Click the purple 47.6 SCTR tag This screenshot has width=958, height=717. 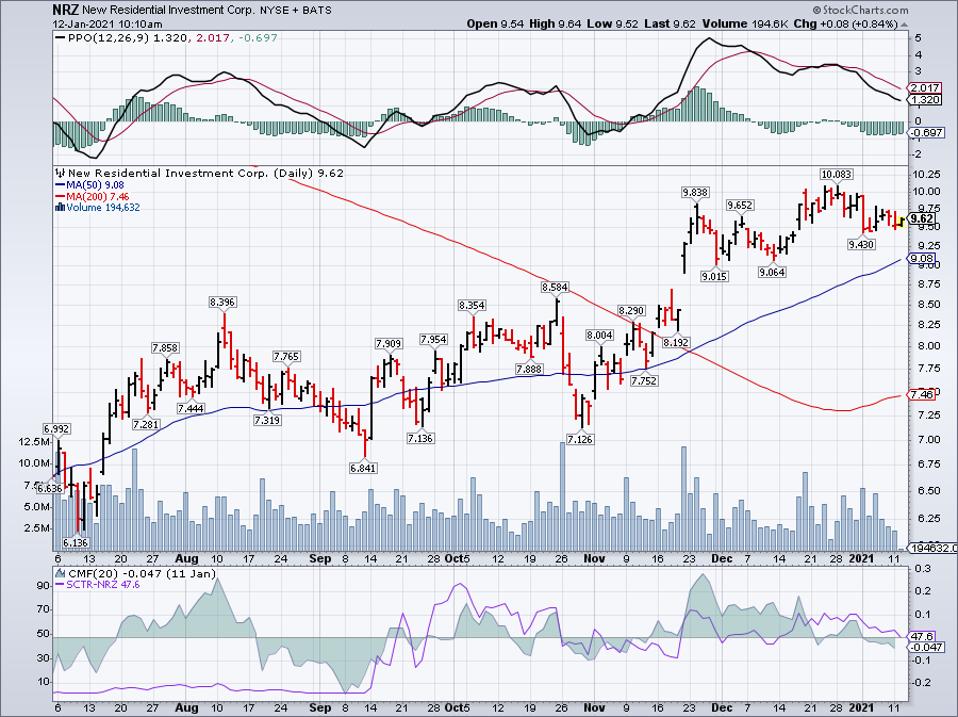point(921,636)
